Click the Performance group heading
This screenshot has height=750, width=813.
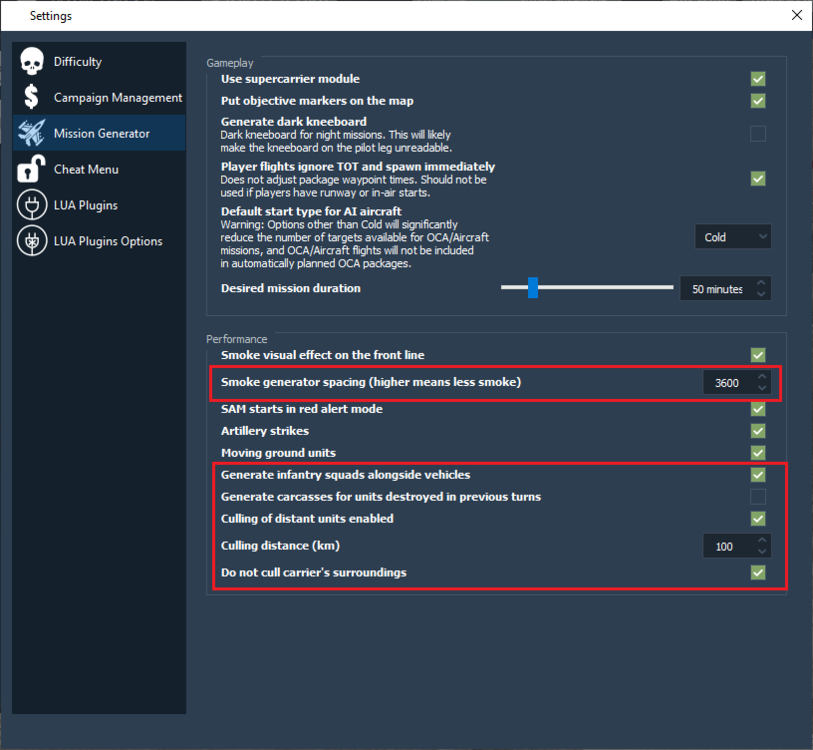[x=236, y=339]
